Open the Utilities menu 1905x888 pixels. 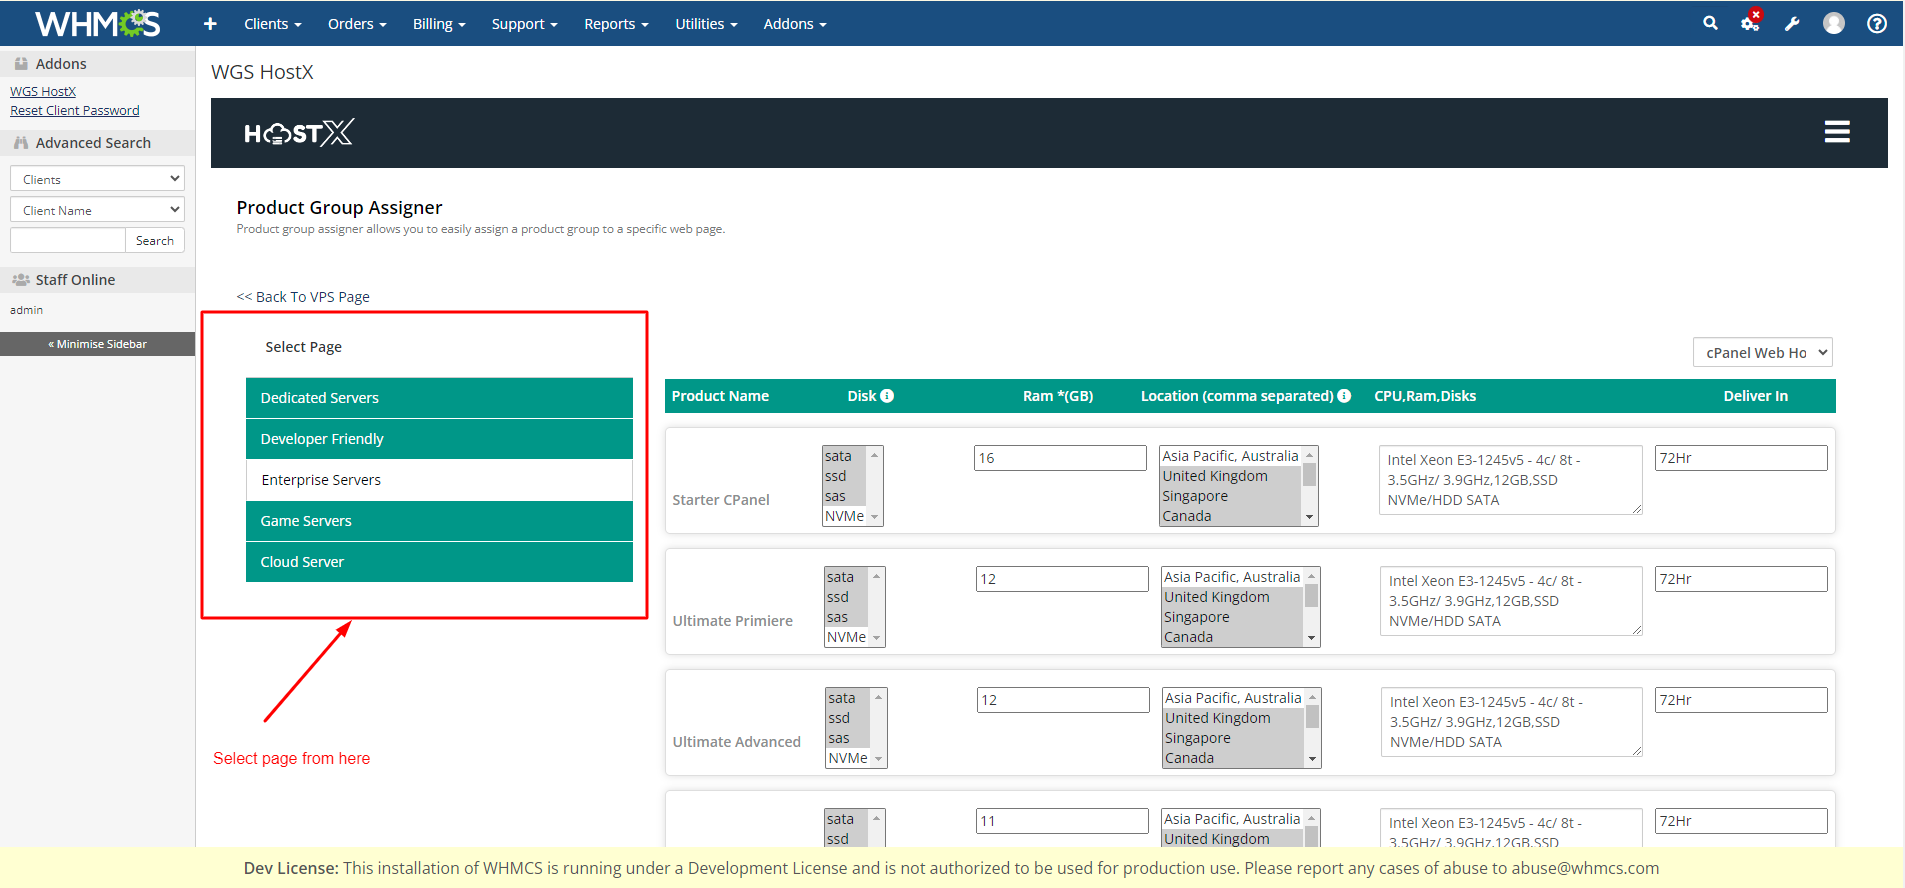click(706, 24)
